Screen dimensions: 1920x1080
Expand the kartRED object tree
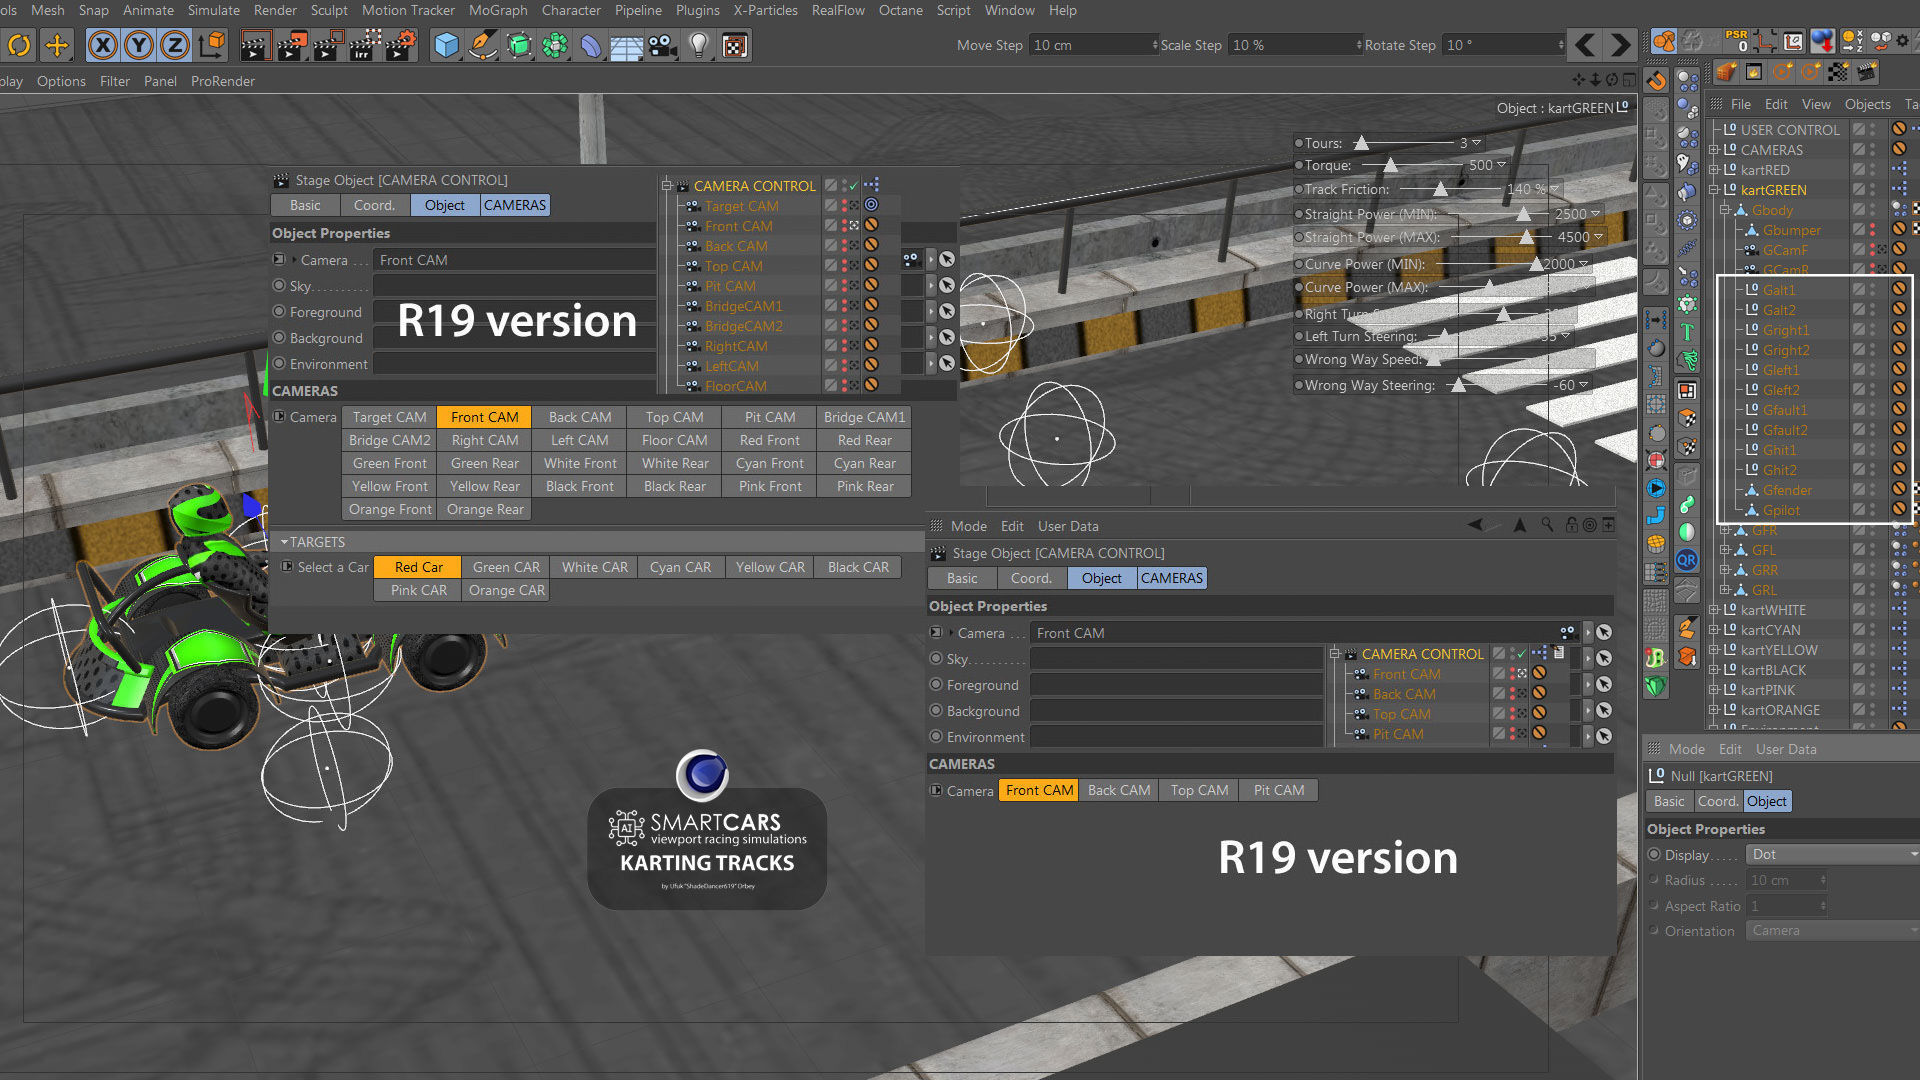coord(1714,170)
